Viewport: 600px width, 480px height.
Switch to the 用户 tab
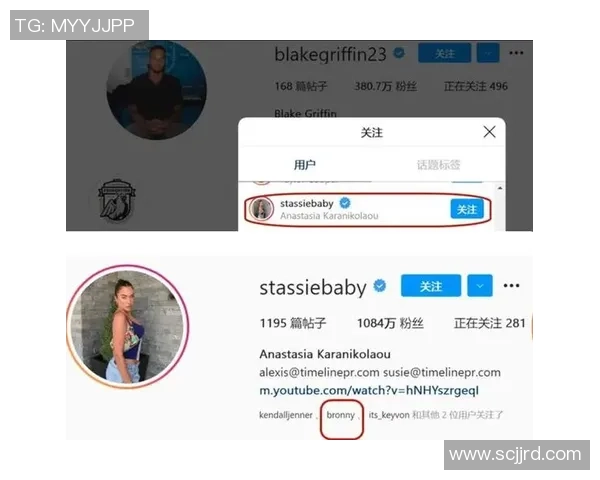point(305,165)
